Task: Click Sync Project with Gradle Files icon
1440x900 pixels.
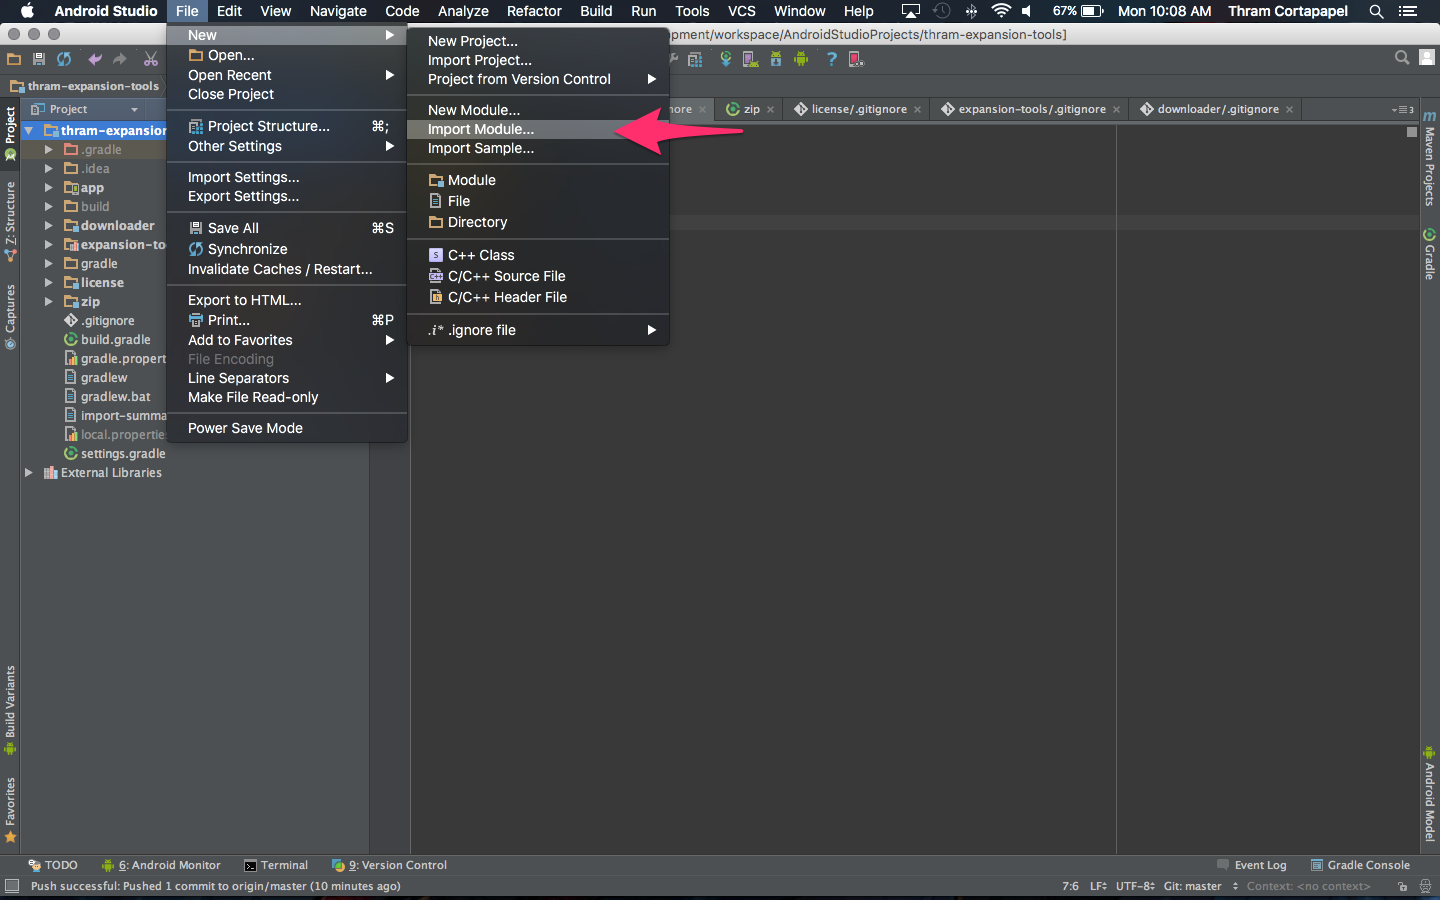Action: coord(725,60)
